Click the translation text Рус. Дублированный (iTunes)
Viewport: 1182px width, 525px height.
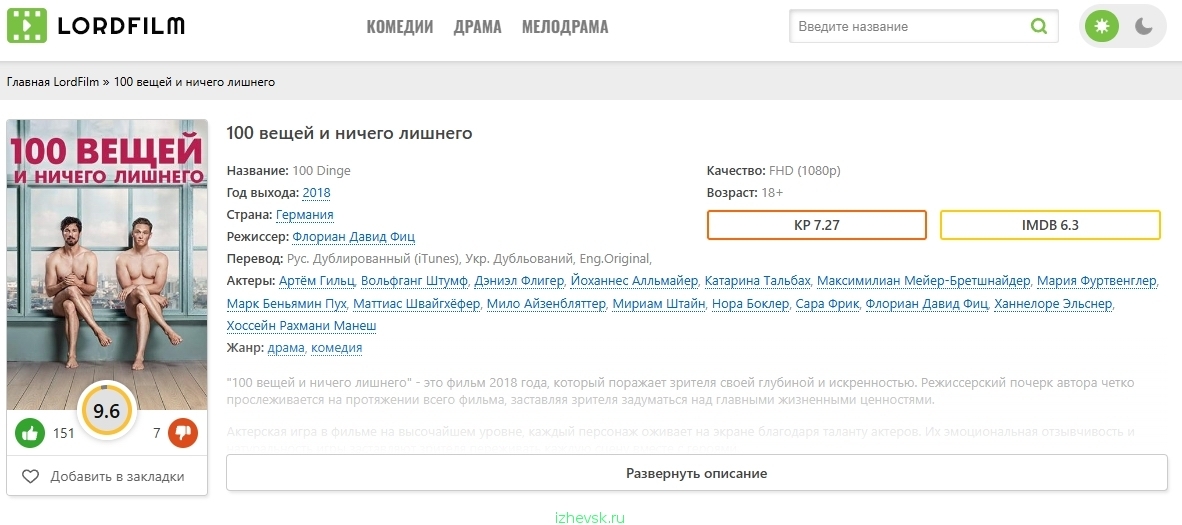[x=374, y=259]
